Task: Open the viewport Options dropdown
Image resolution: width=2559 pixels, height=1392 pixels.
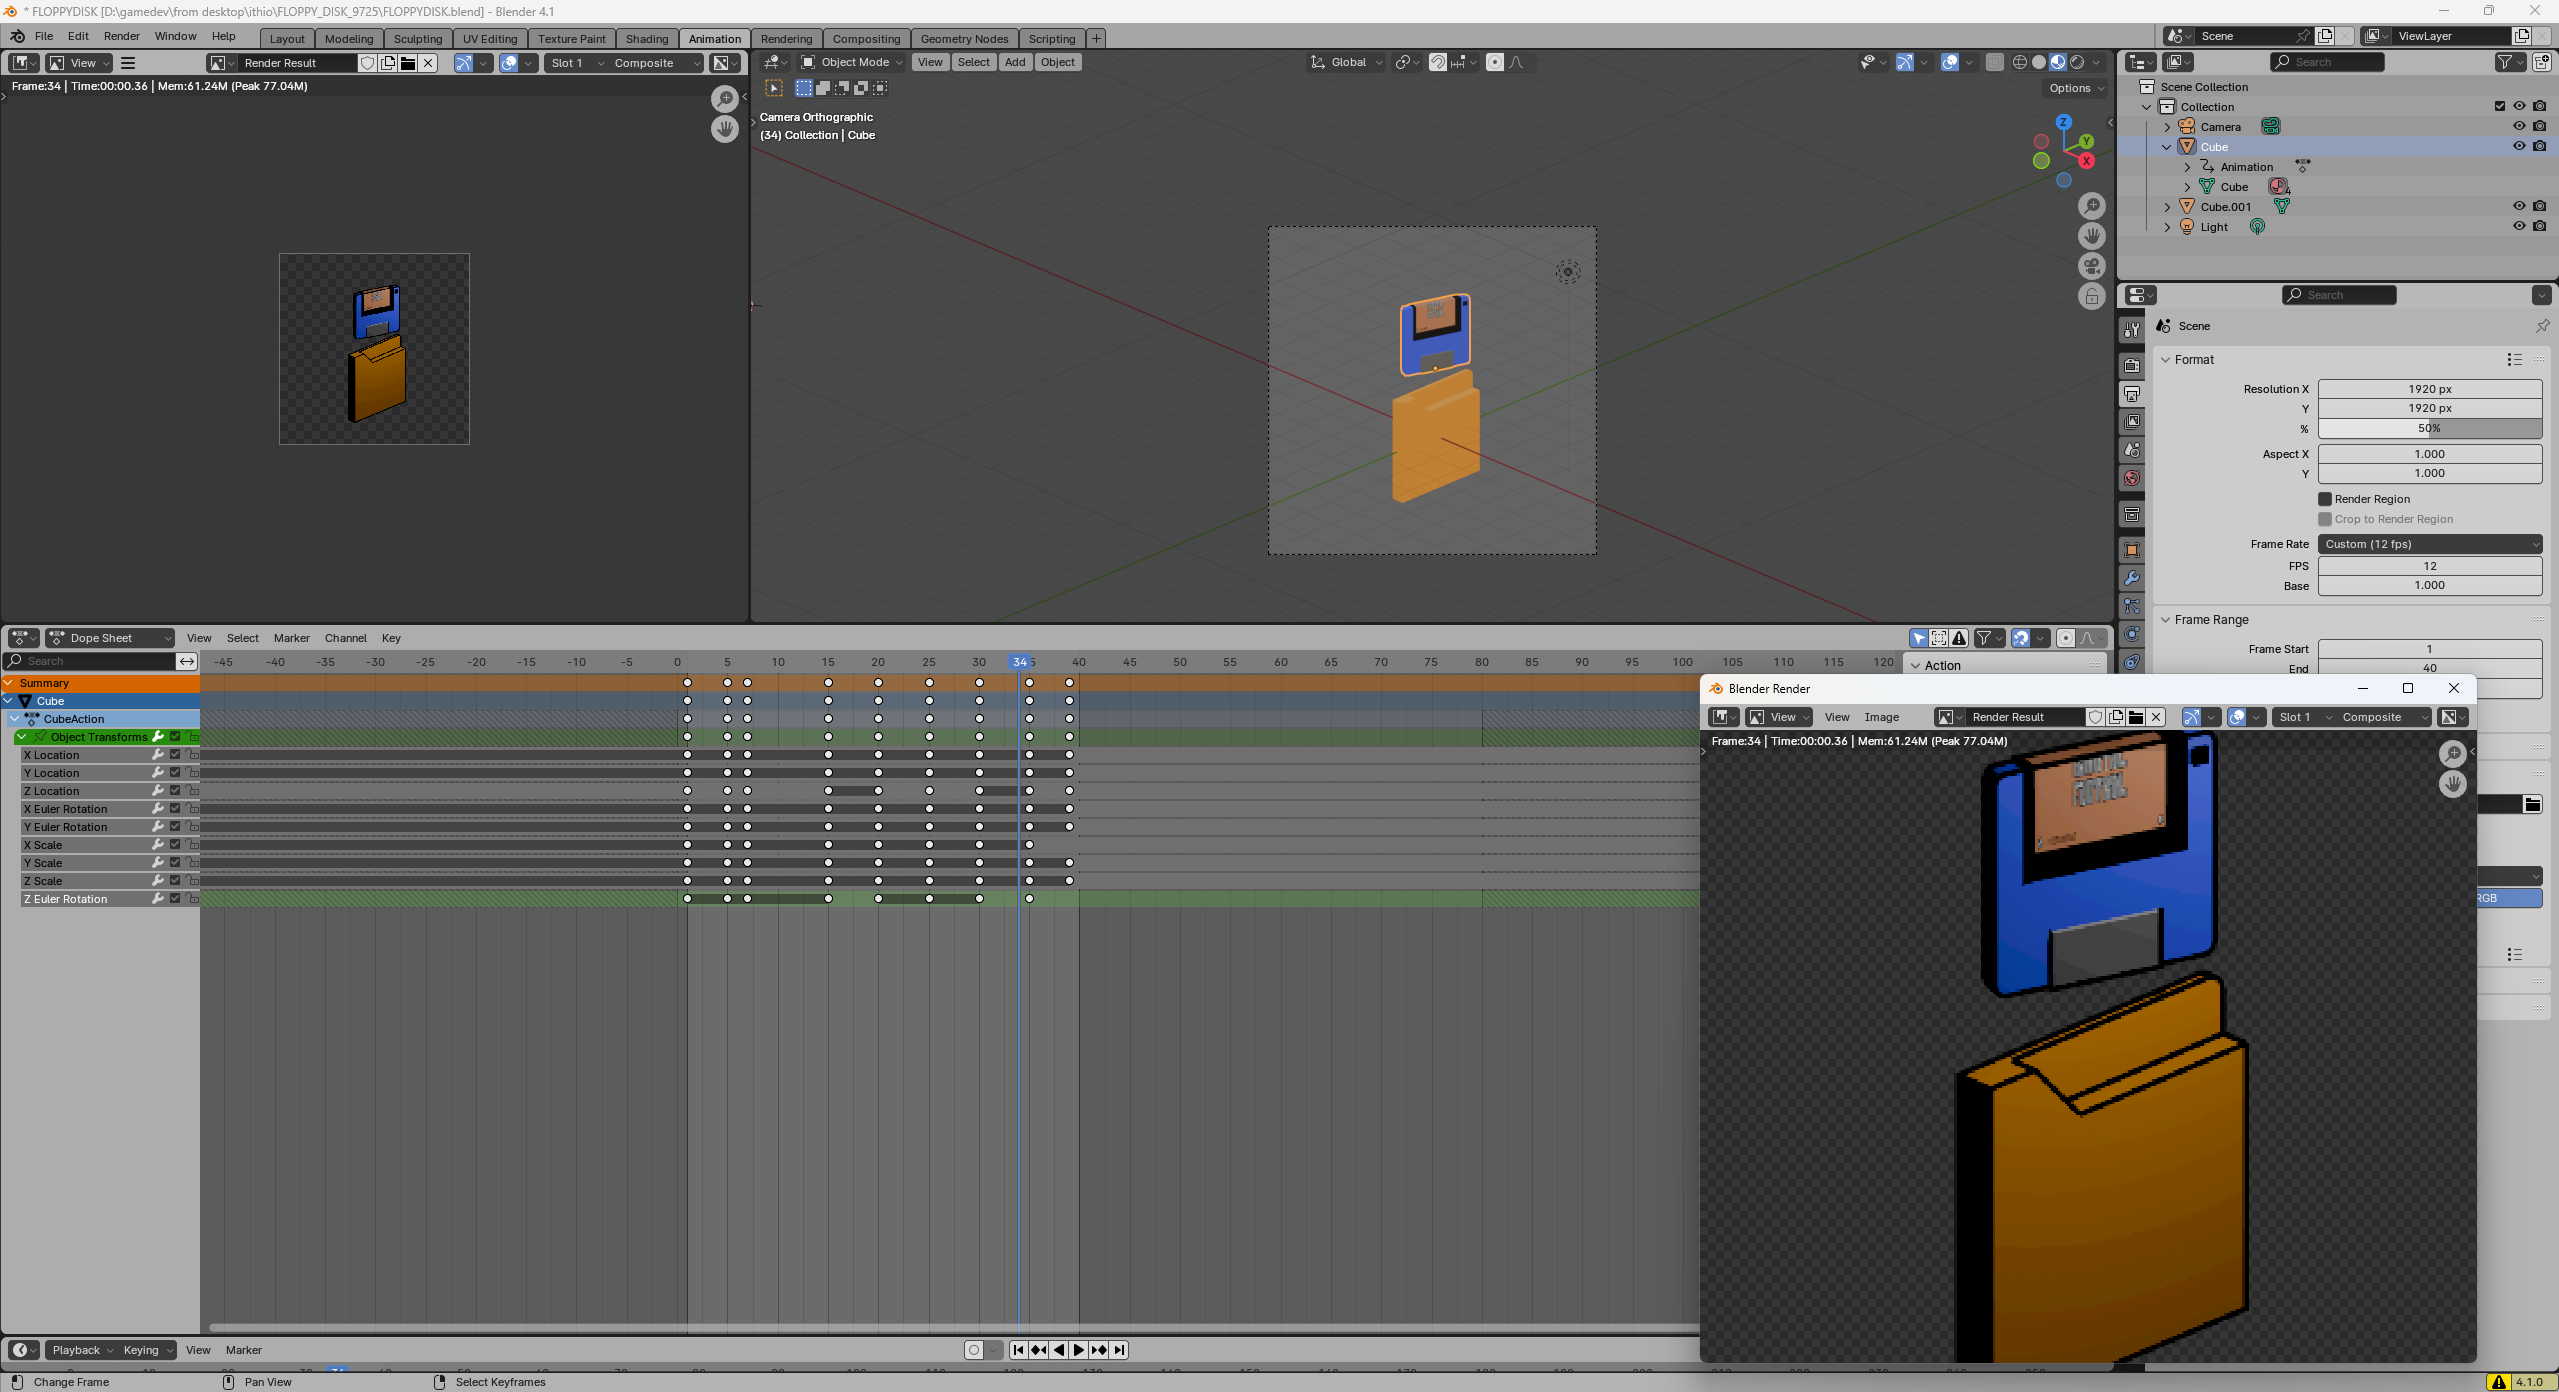Action: click(2077, 88)
